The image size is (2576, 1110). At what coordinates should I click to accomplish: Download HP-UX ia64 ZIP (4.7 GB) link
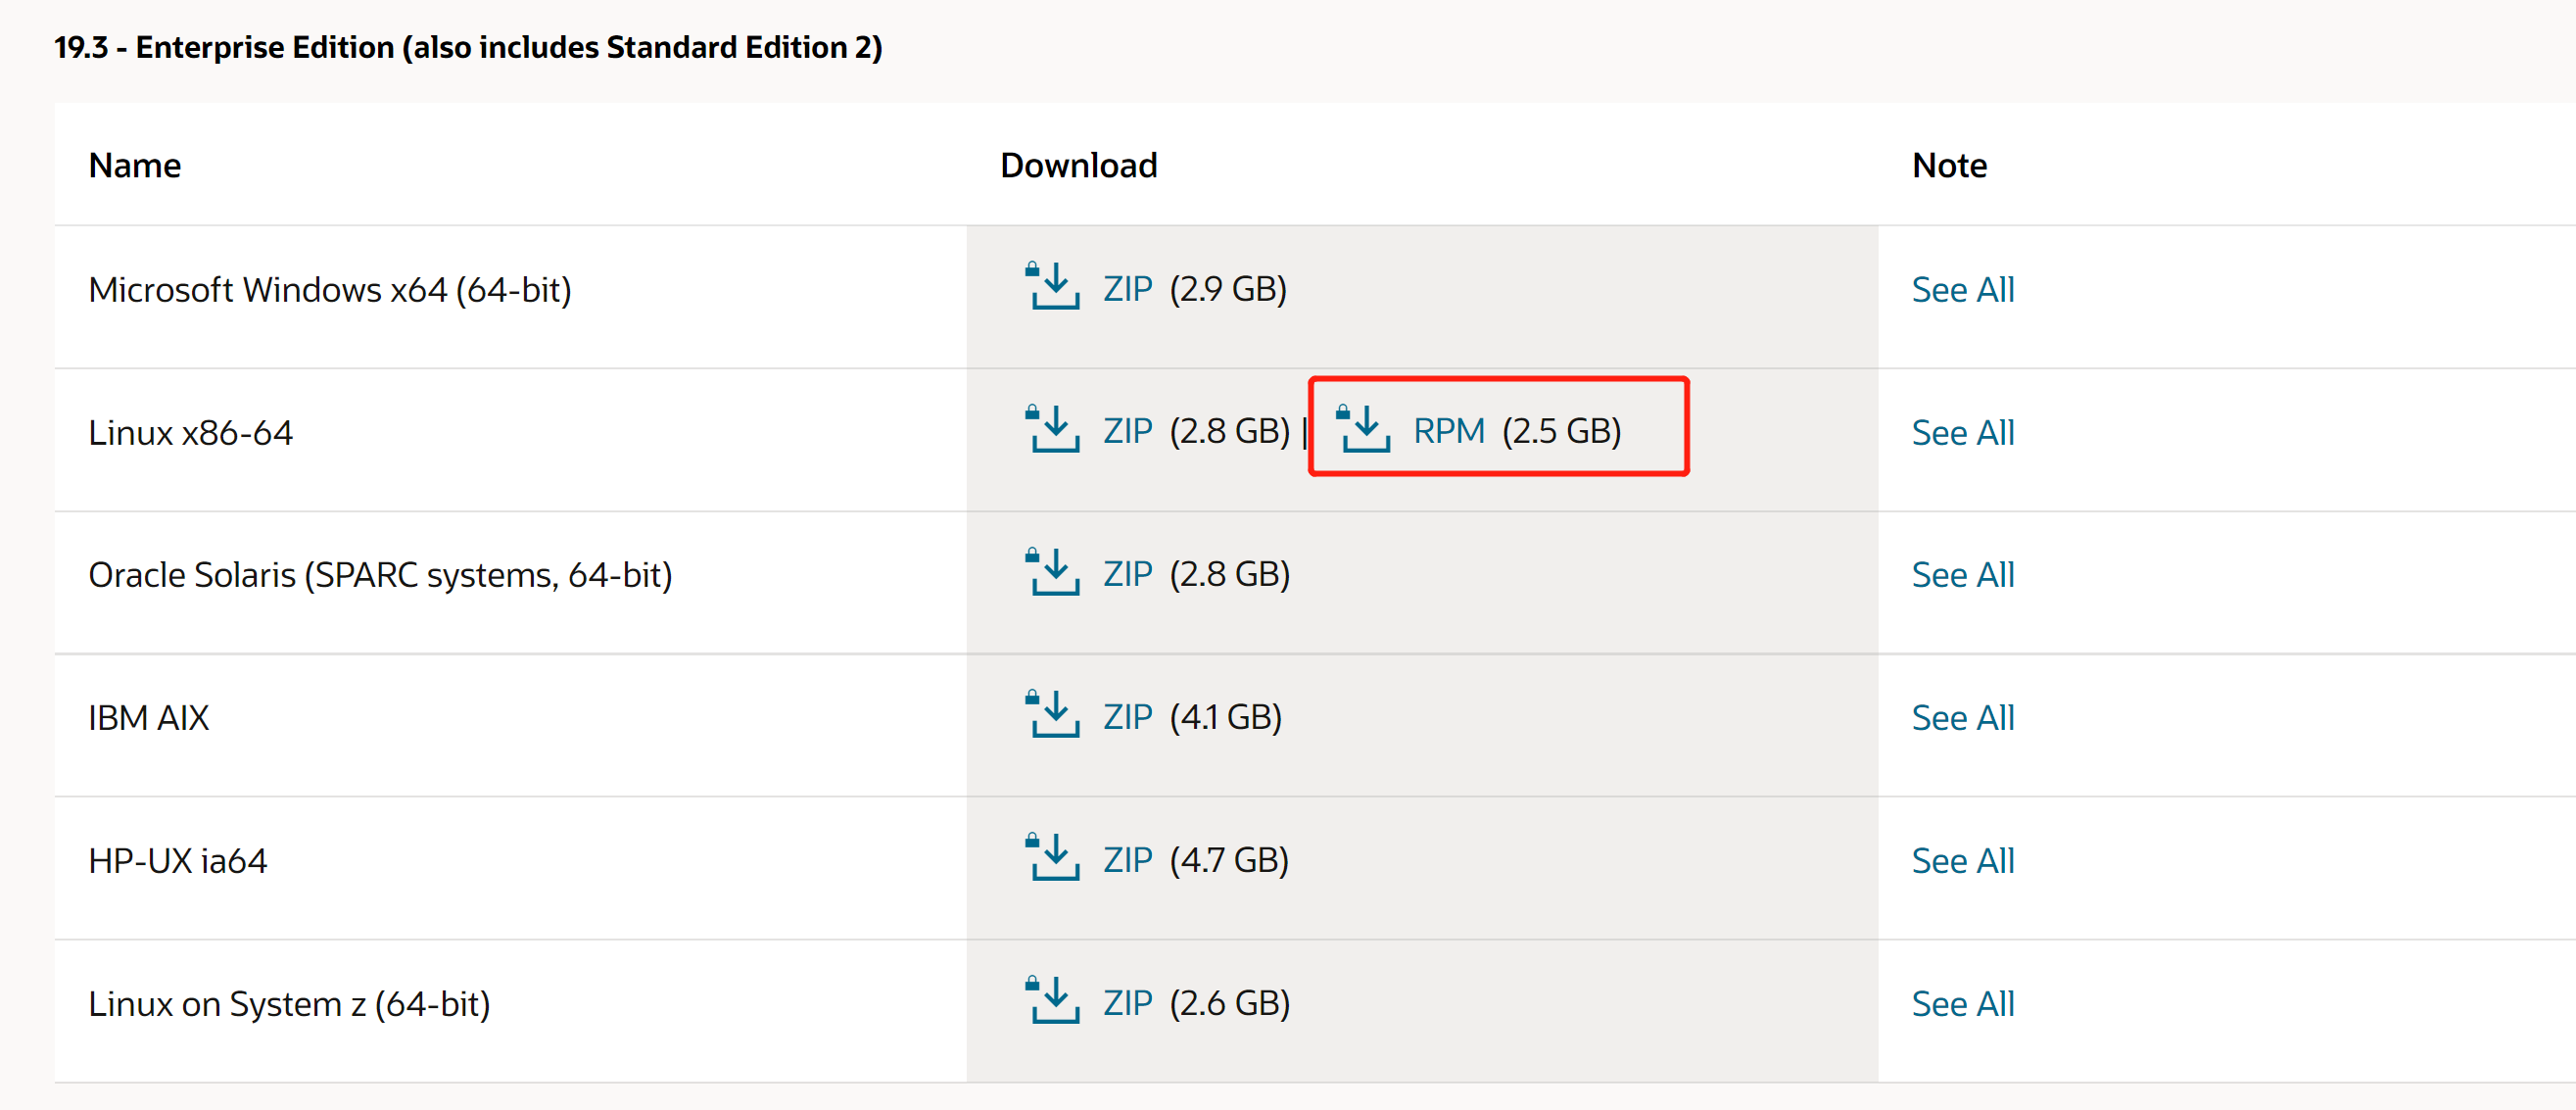[1128, 861]
